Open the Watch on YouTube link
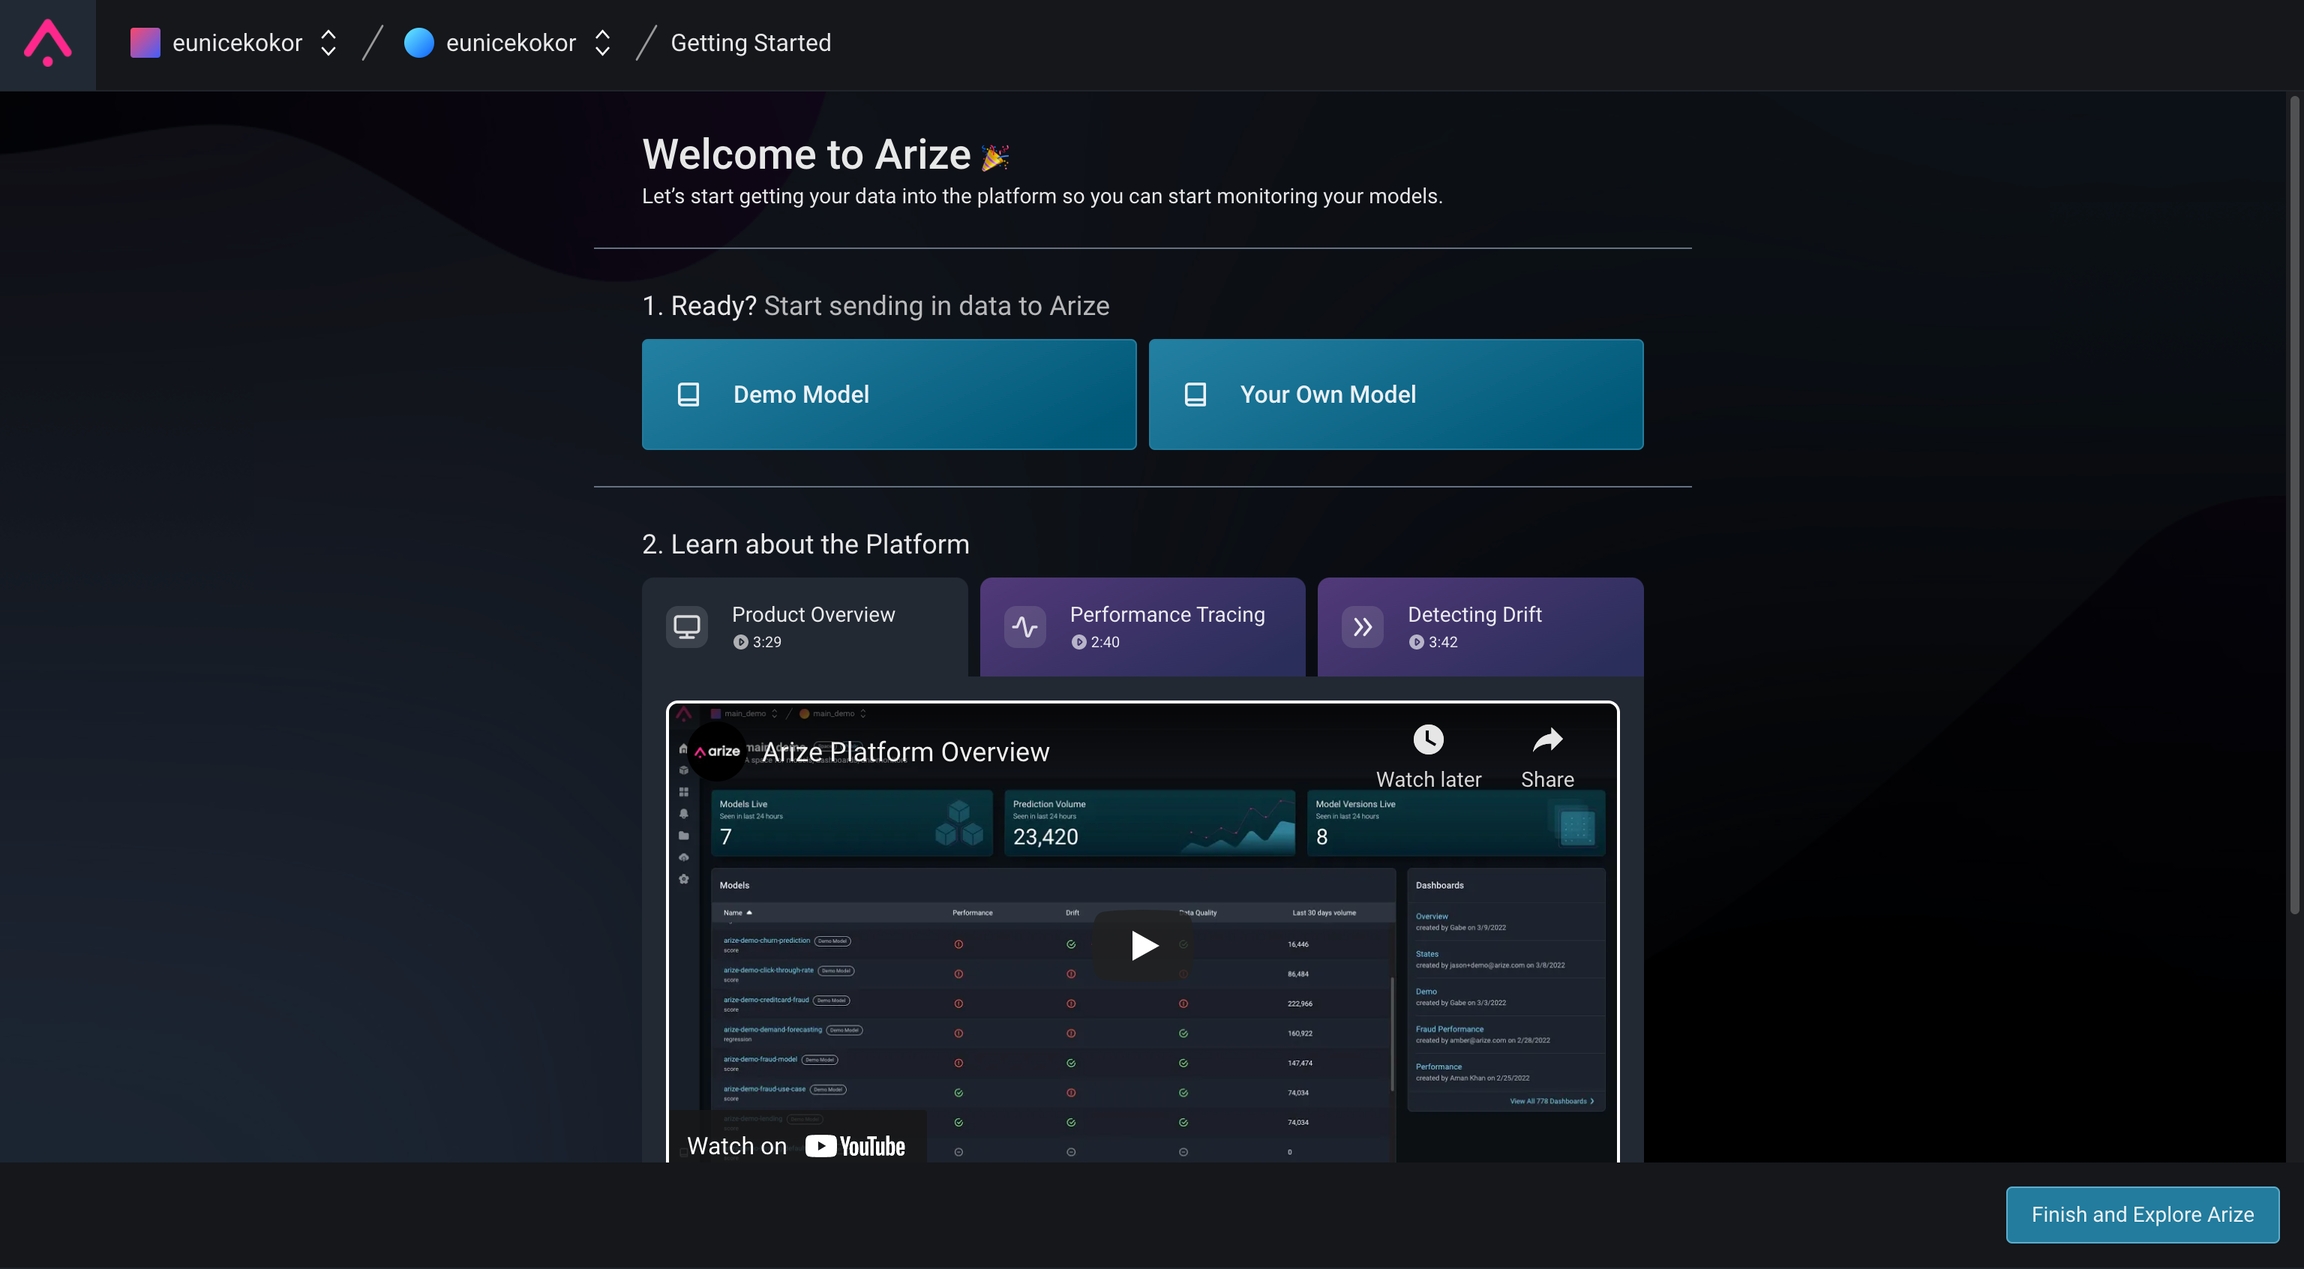 click(797, 1146)
